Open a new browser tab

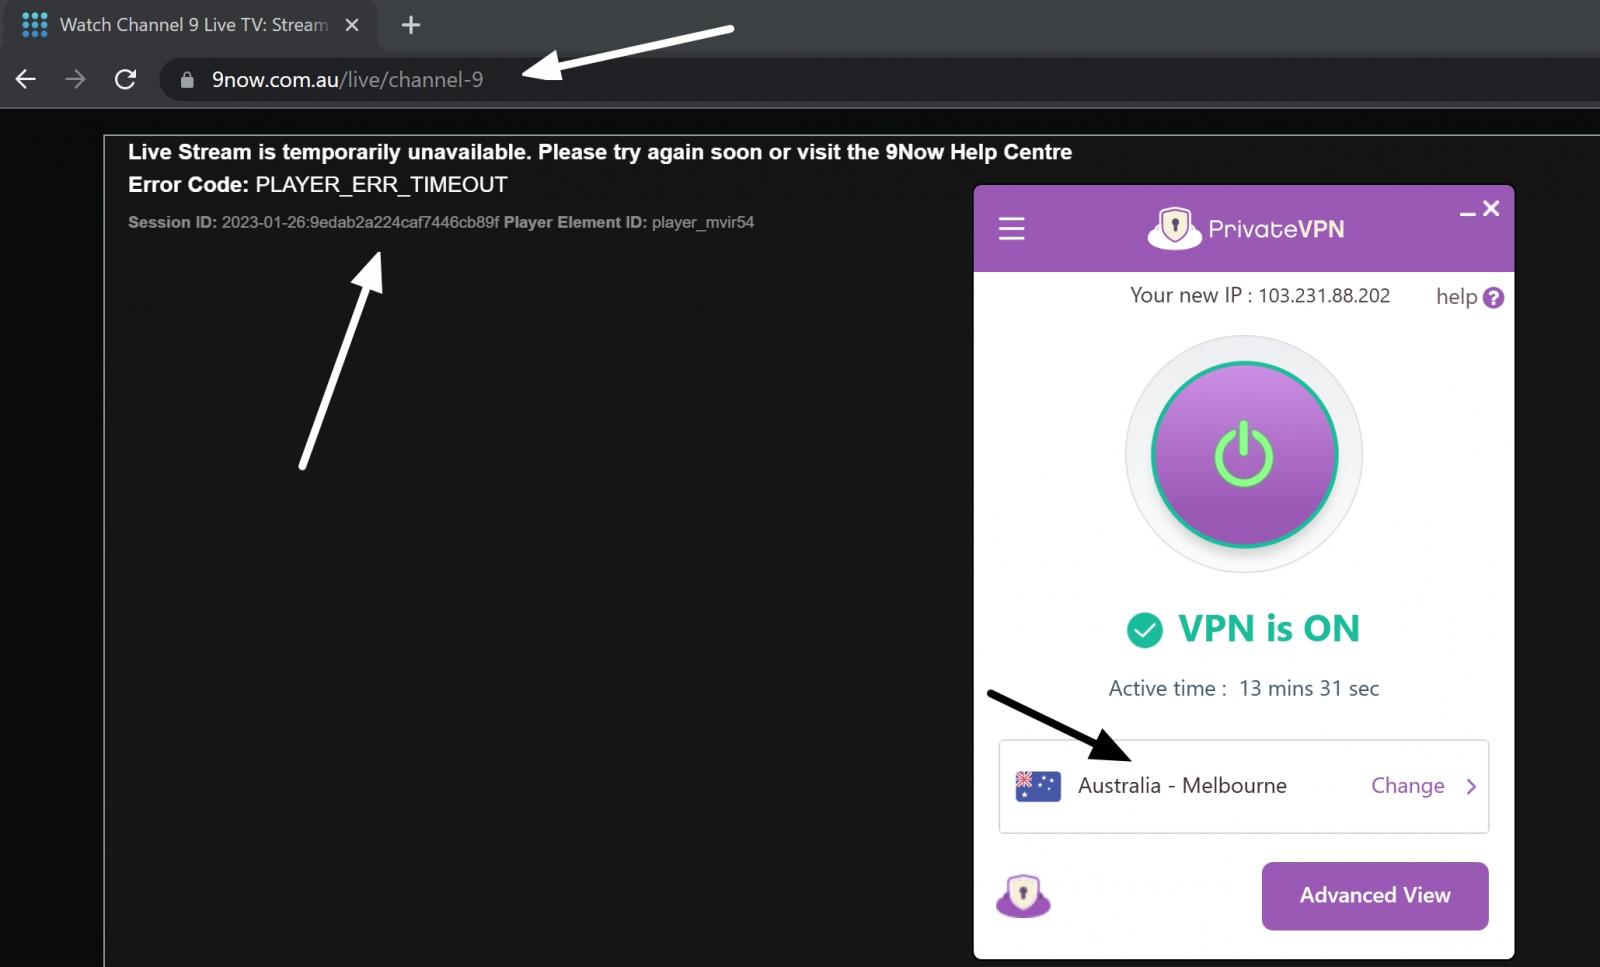tap(410, 25)
